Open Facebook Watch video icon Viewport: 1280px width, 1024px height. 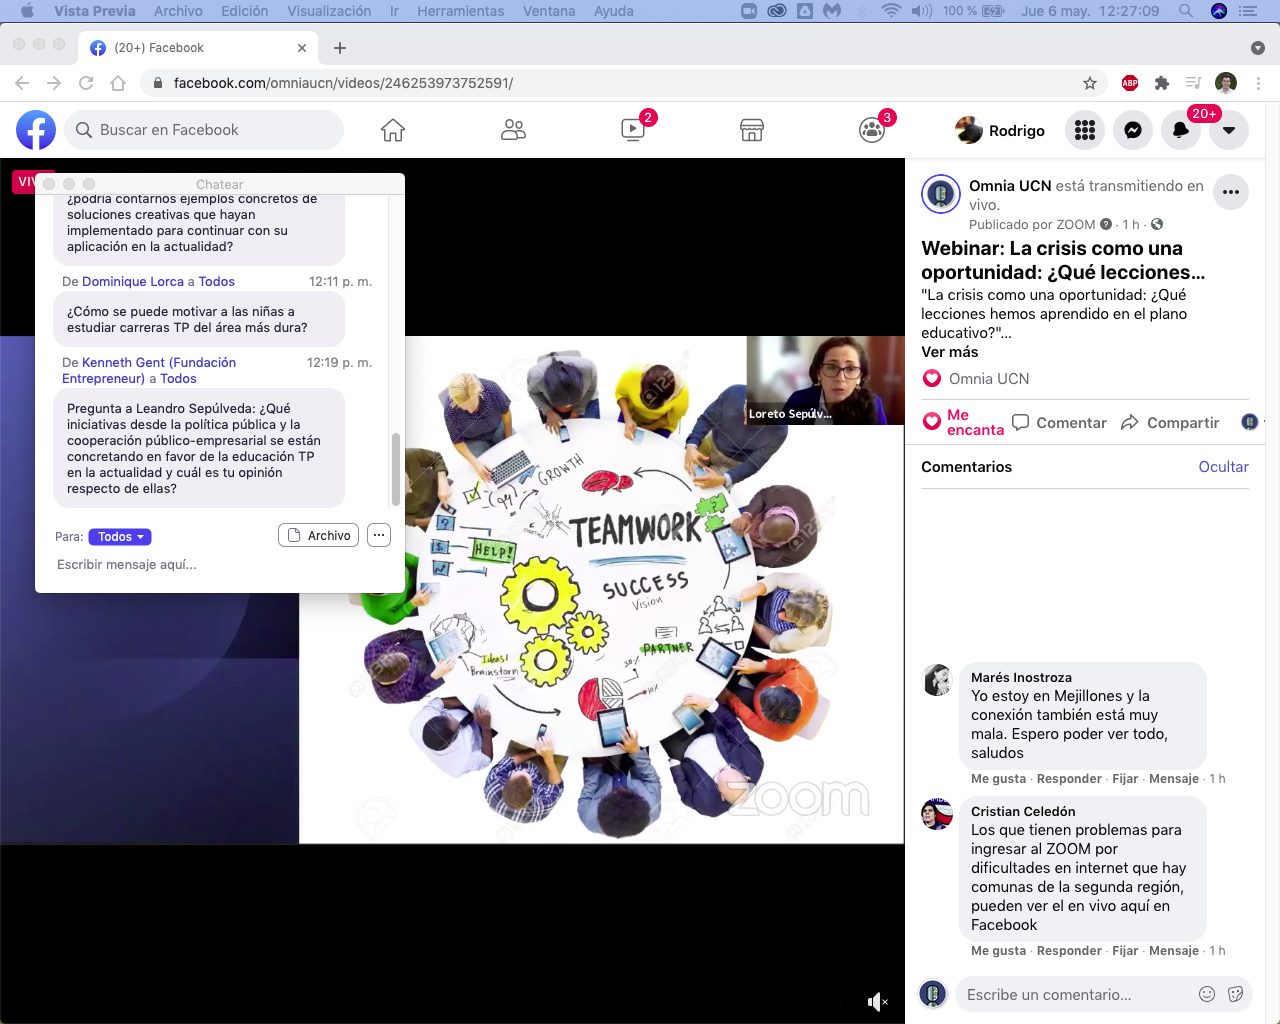tap(633, 130)
